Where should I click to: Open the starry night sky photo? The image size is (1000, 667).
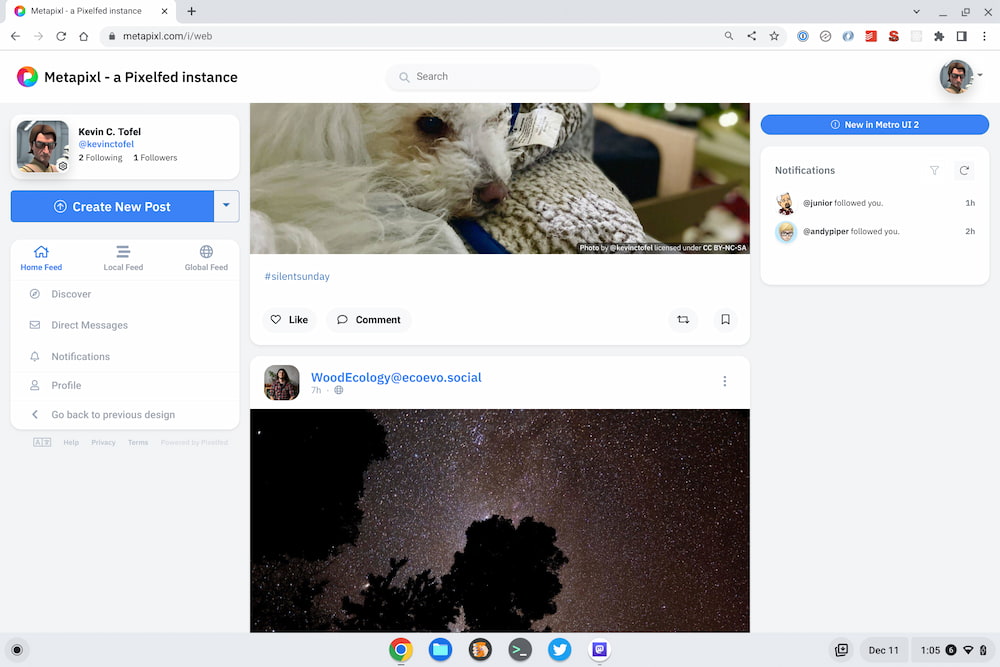pos(499,521)
